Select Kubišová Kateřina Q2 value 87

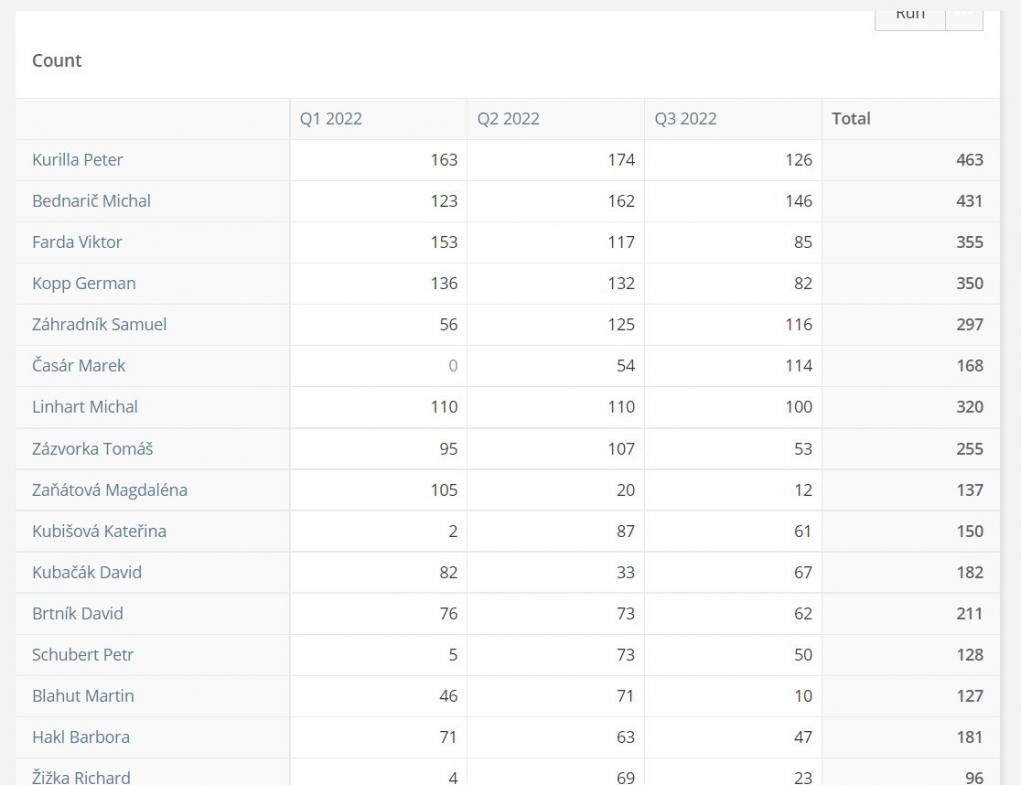(x=626, y=531)
